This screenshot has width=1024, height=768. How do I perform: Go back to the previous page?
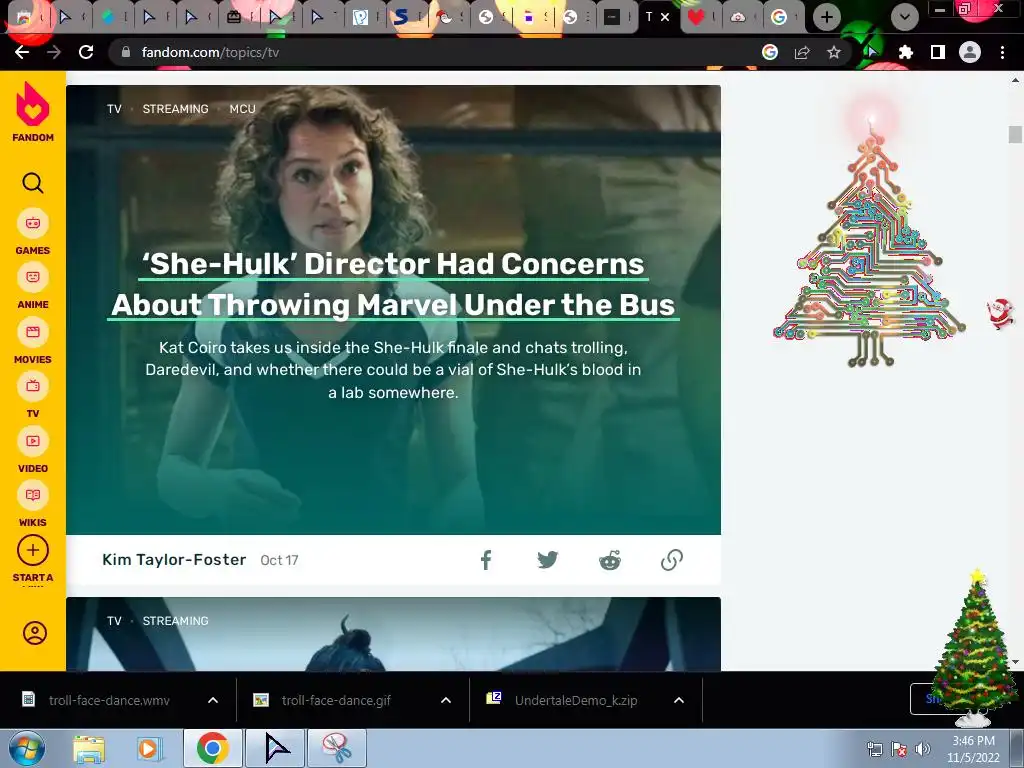[x=22, y=52]
